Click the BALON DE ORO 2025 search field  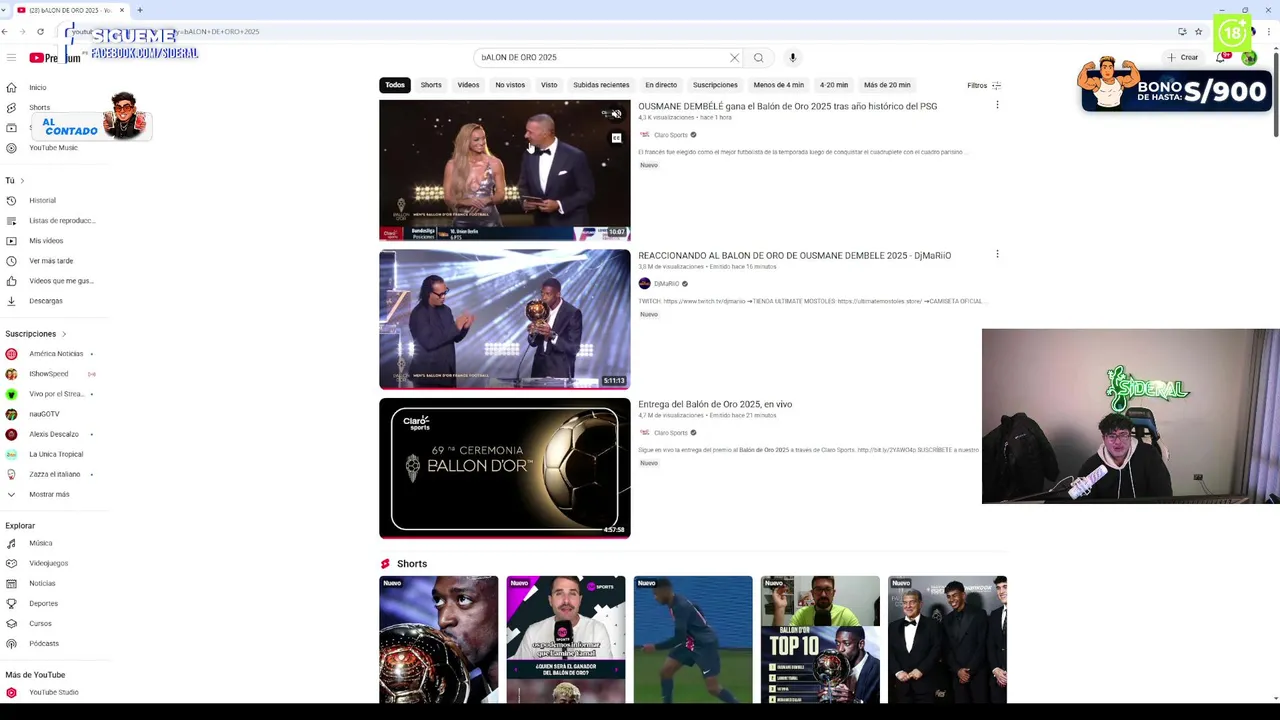click(x=600, y=58)
